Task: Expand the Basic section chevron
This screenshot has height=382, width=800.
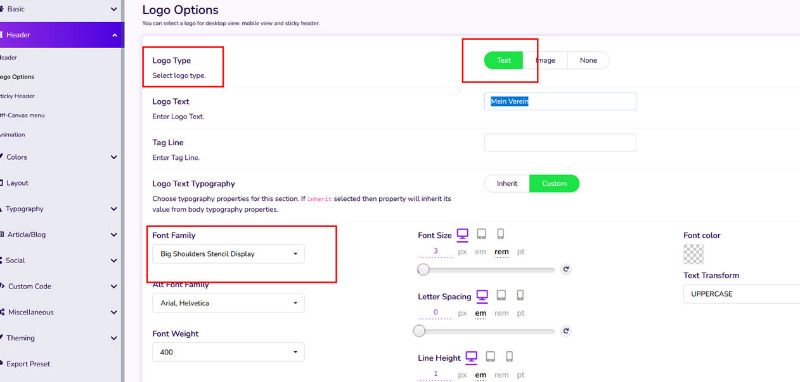Action: click(x=114, y=9)
